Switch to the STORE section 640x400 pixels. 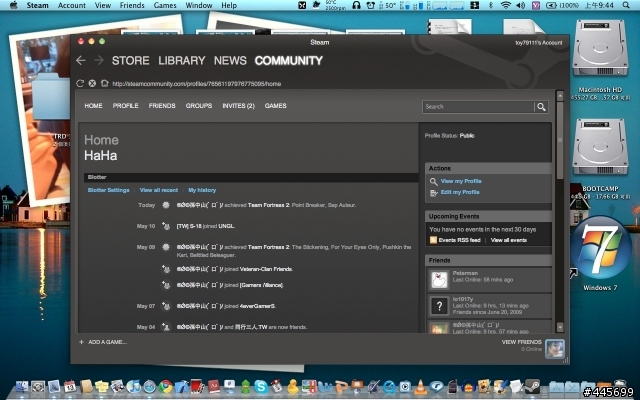(x=131, y=61)
